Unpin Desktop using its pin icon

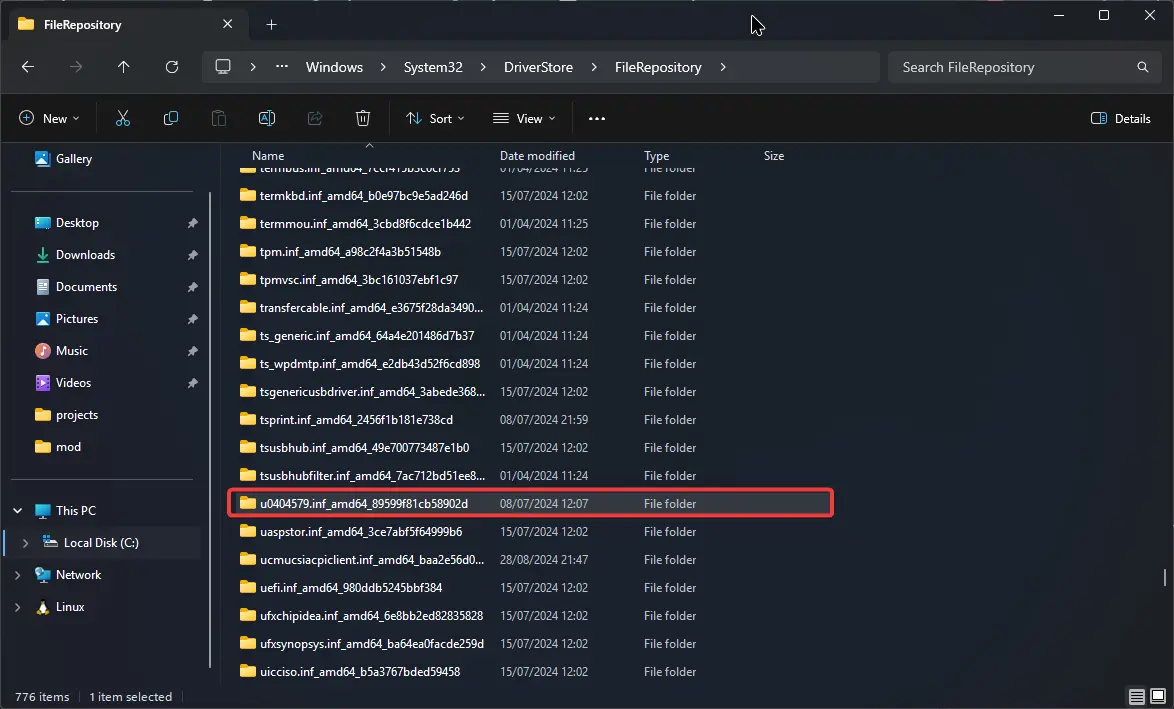point(192,223)
